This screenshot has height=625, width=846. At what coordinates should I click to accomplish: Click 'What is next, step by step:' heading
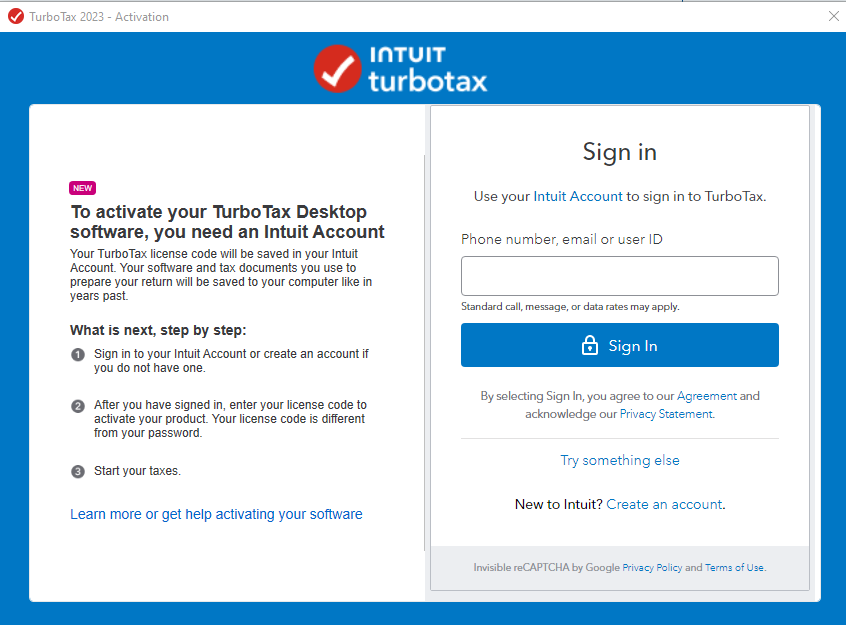[158, 330]
